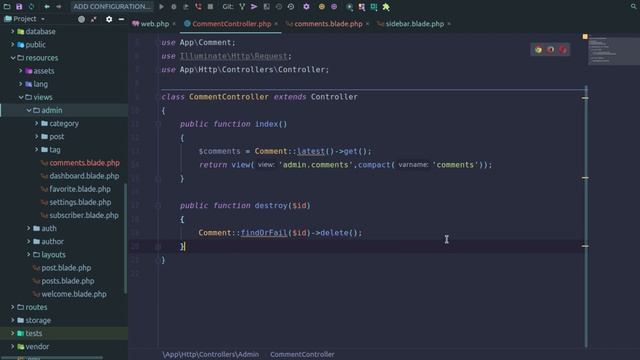Open the Add Configuration selector
Viewport: 640px width, 360px height.
point(112,7)
